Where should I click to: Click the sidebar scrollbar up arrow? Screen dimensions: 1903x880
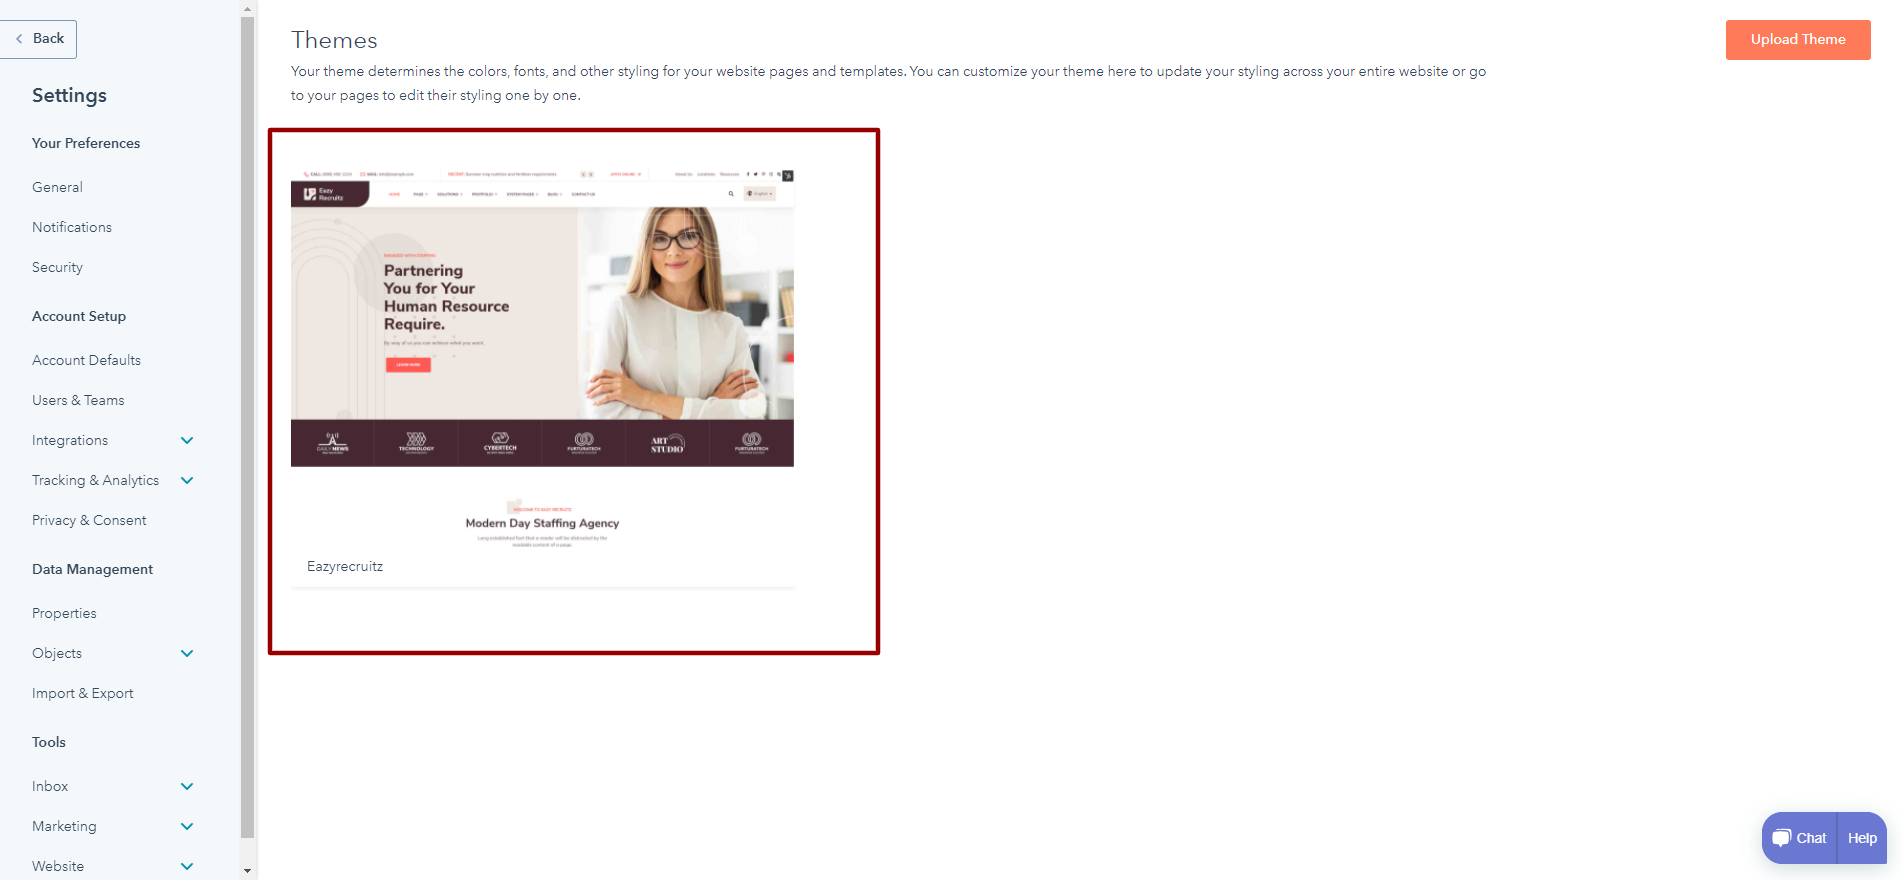(248, 8)
